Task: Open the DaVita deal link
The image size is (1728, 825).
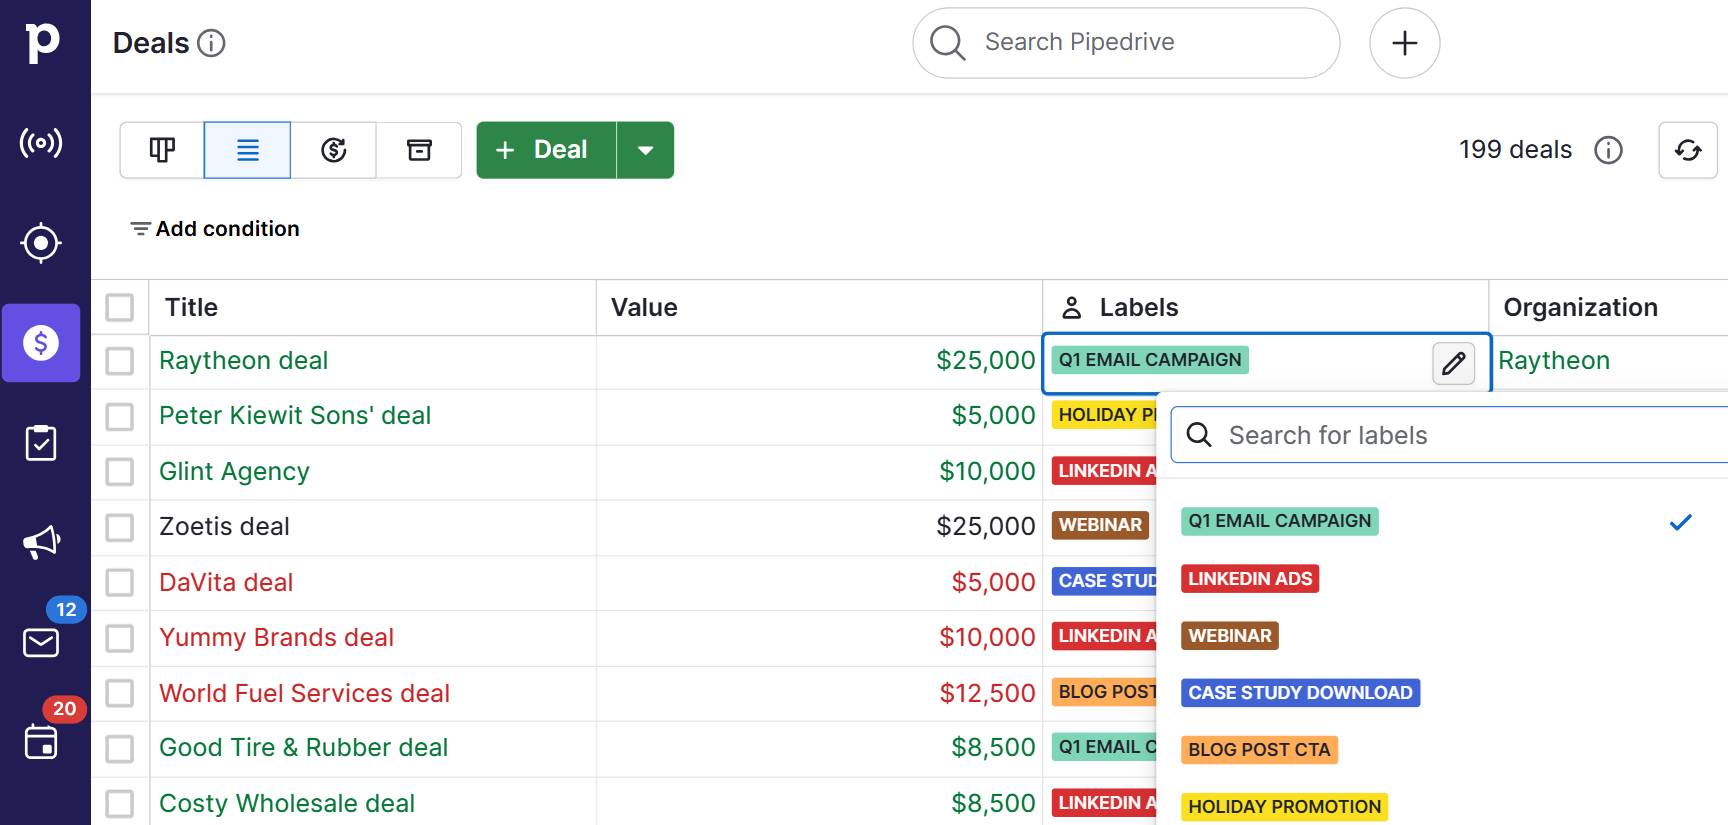Action: (226, 583)
